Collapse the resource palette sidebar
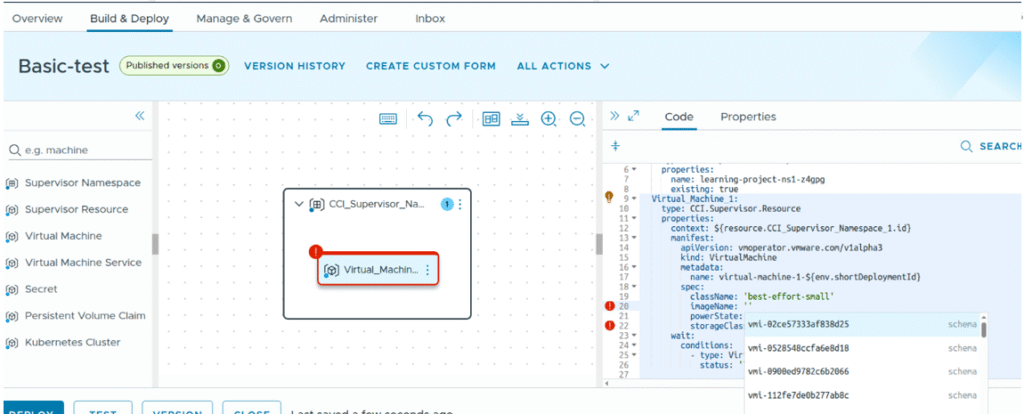 (x=140, y=116)
